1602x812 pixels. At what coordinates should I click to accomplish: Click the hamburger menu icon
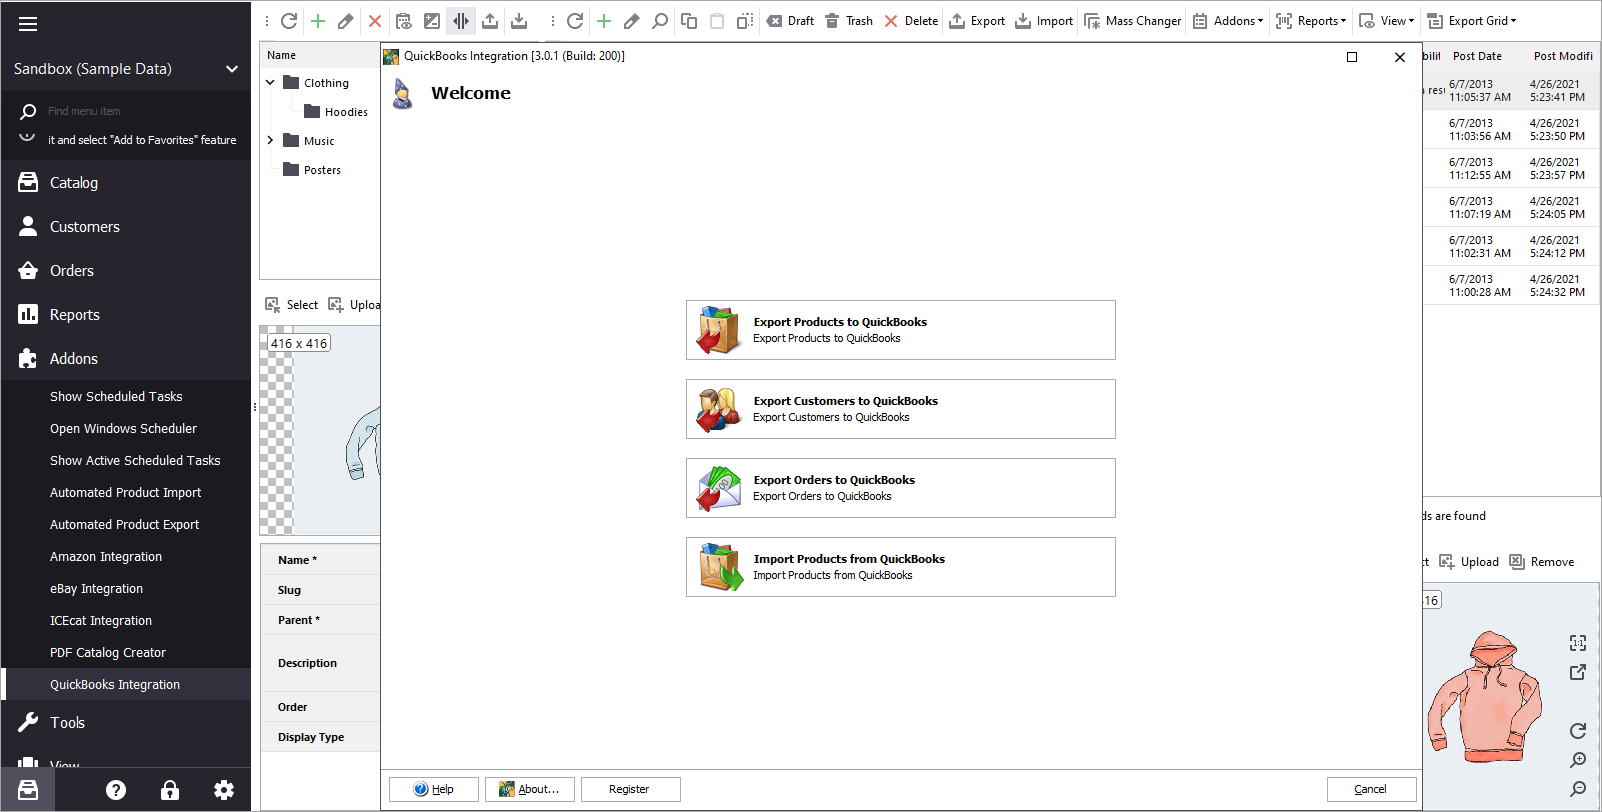click(28, 24)
